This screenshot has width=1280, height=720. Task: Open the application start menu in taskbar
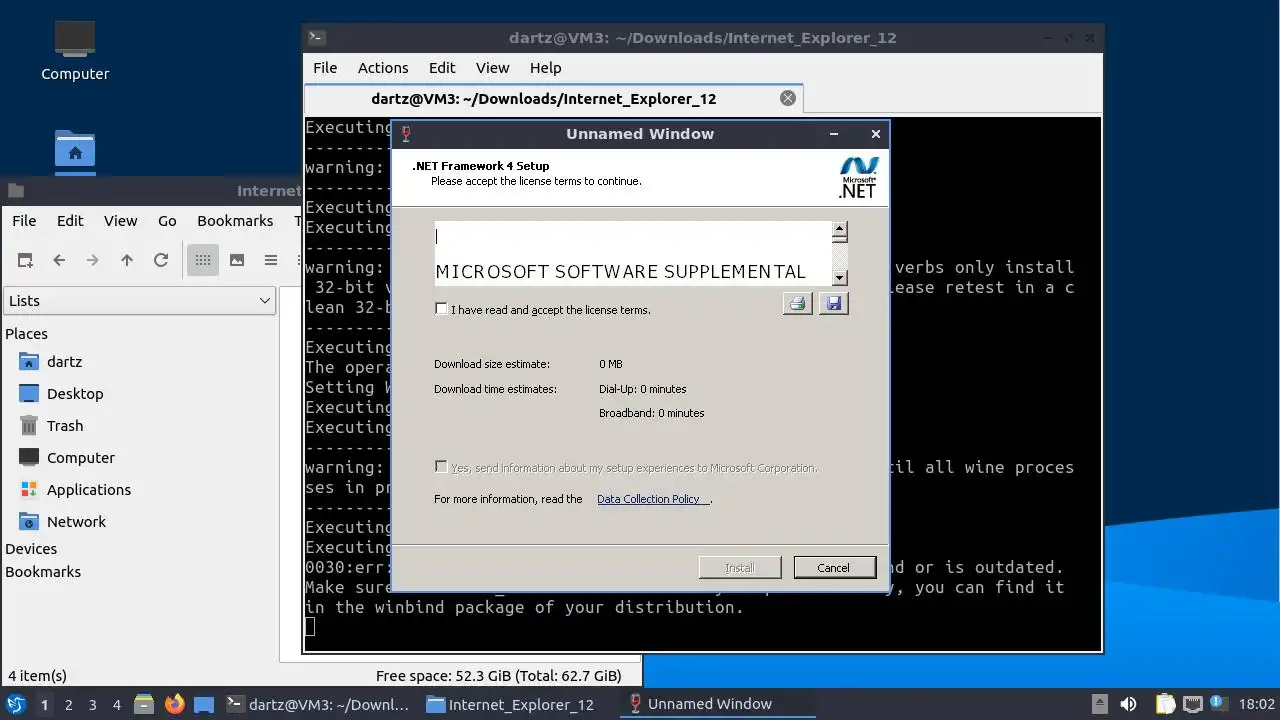pyautogui.click(x=16, y=704)
